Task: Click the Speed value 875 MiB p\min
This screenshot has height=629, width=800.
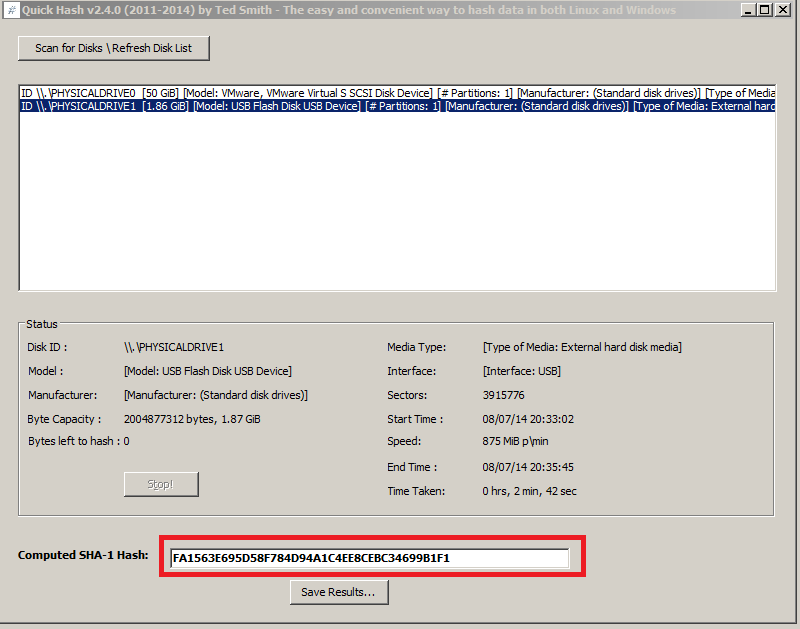Action: pos(515,441)
